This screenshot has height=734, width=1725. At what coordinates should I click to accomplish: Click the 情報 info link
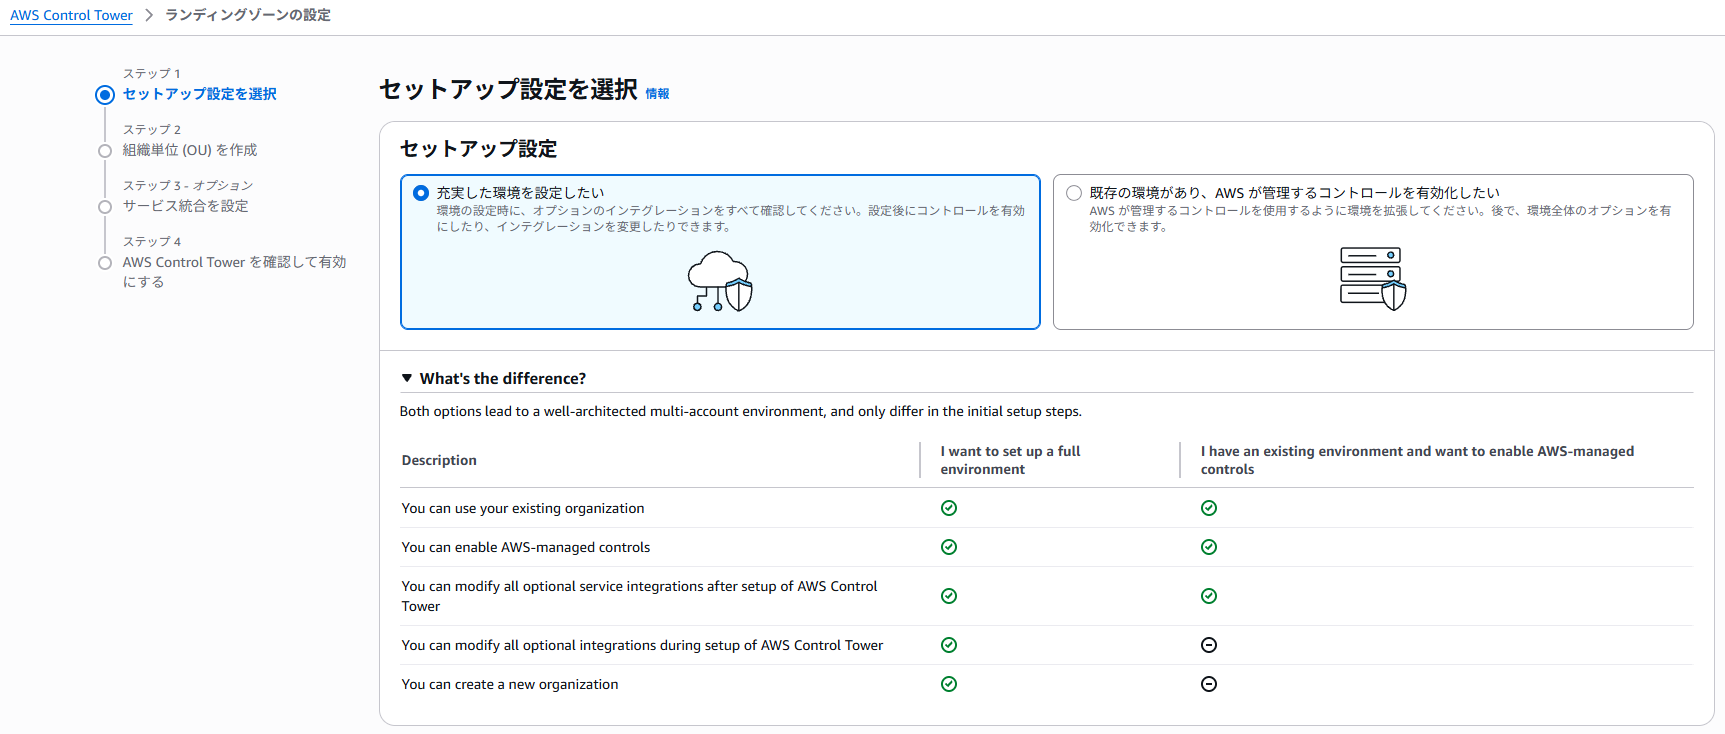click(x=657, y=94)
